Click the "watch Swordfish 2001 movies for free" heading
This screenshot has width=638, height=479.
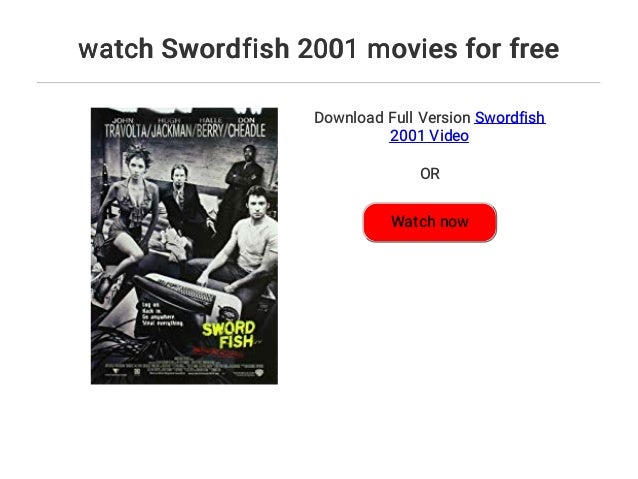319,48
